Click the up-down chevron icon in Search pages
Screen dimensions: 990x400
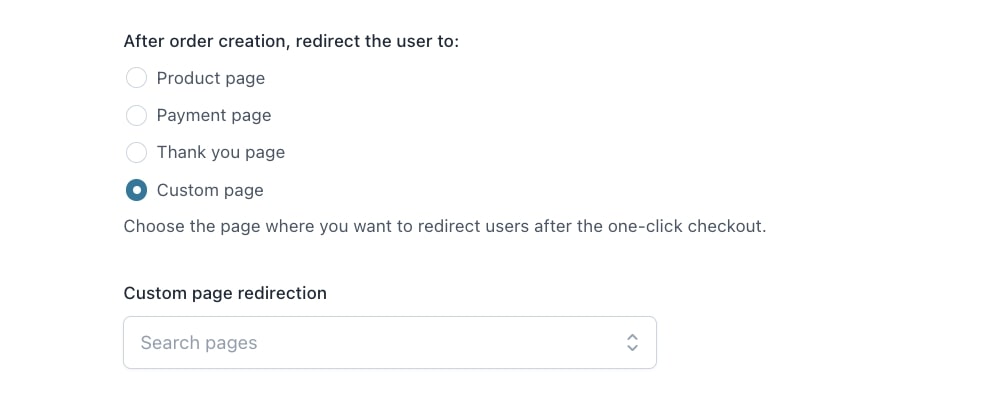click(x=632, y=343)
